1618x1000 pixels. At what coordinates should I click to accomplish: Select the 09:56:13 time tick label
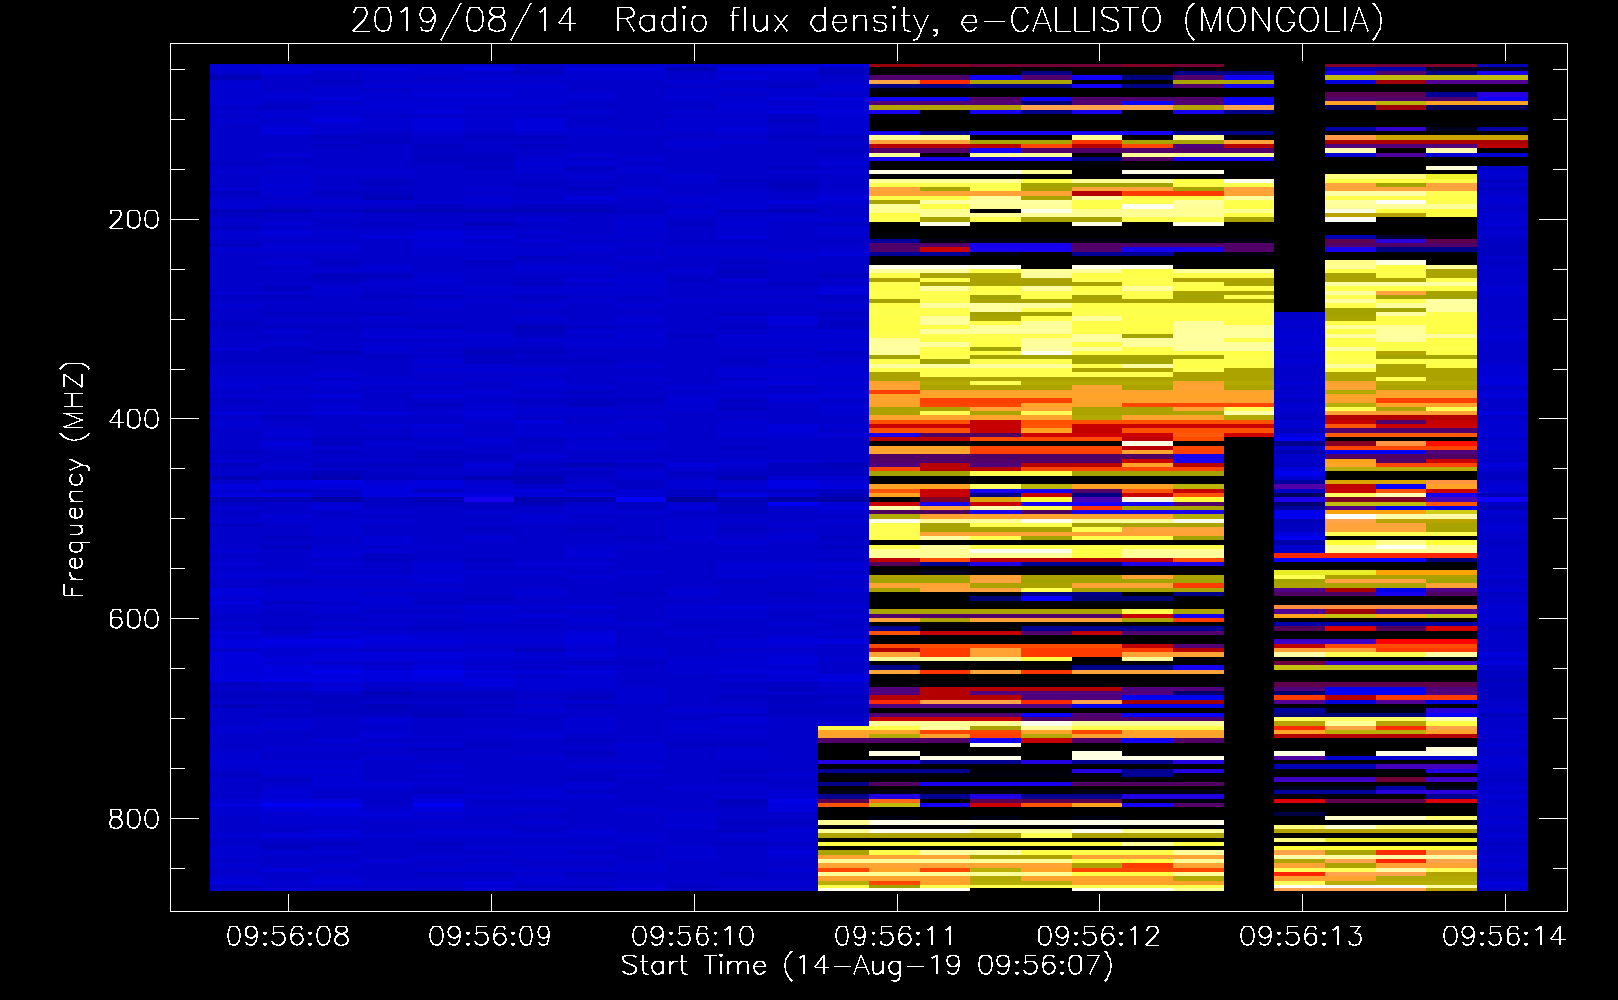tap(1301, 937)
